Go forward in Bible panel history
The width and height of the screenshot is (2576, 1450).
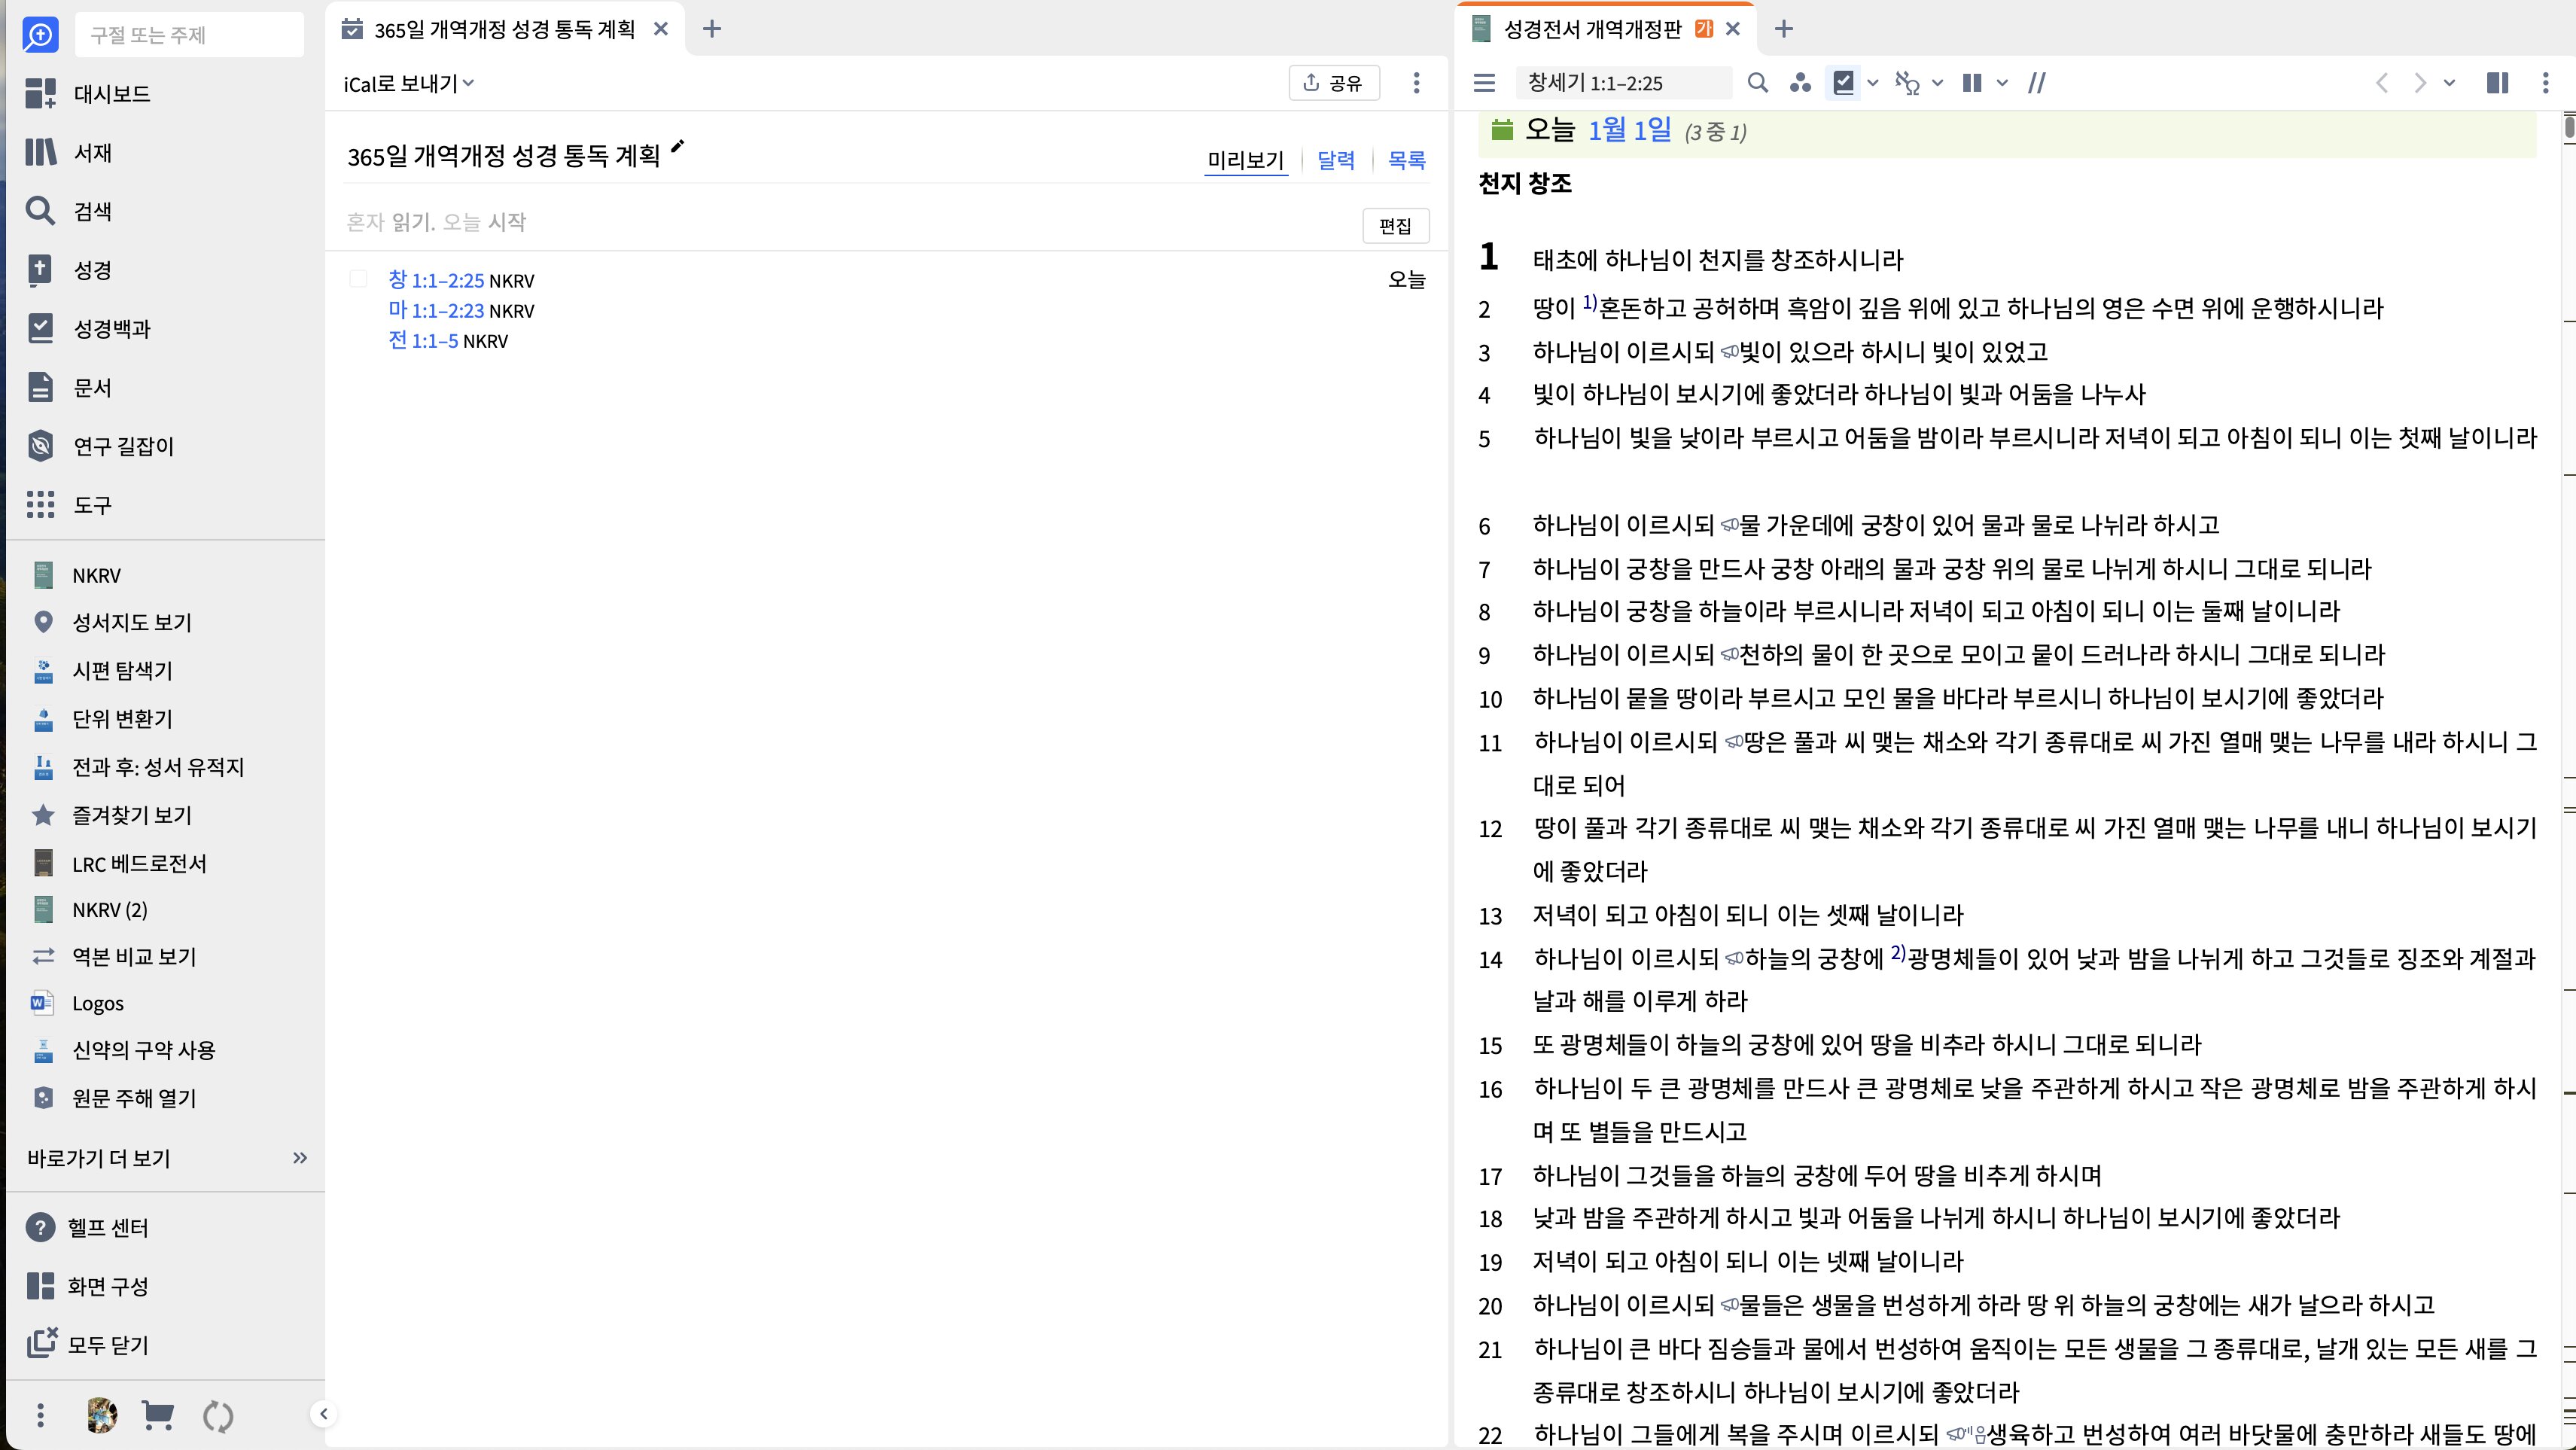click(2420, 83)
